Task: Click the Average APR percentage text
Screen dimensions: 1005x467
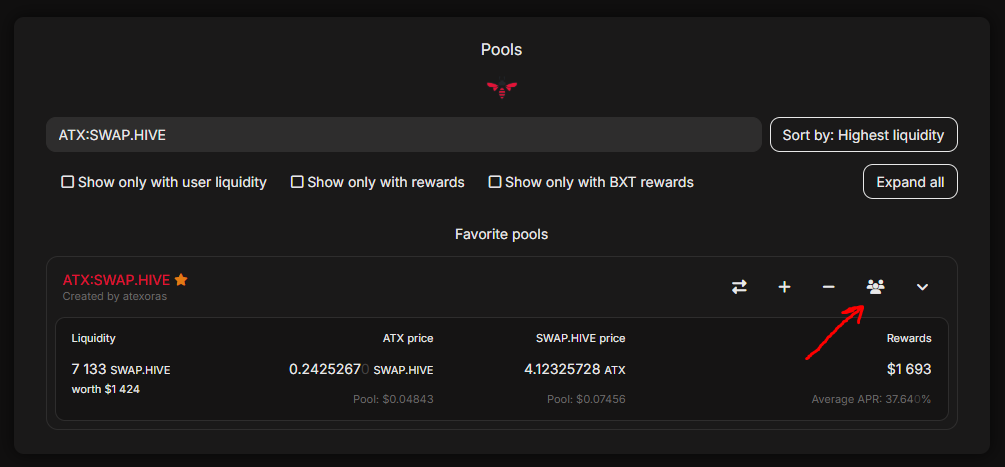Action: click(871, 399)
